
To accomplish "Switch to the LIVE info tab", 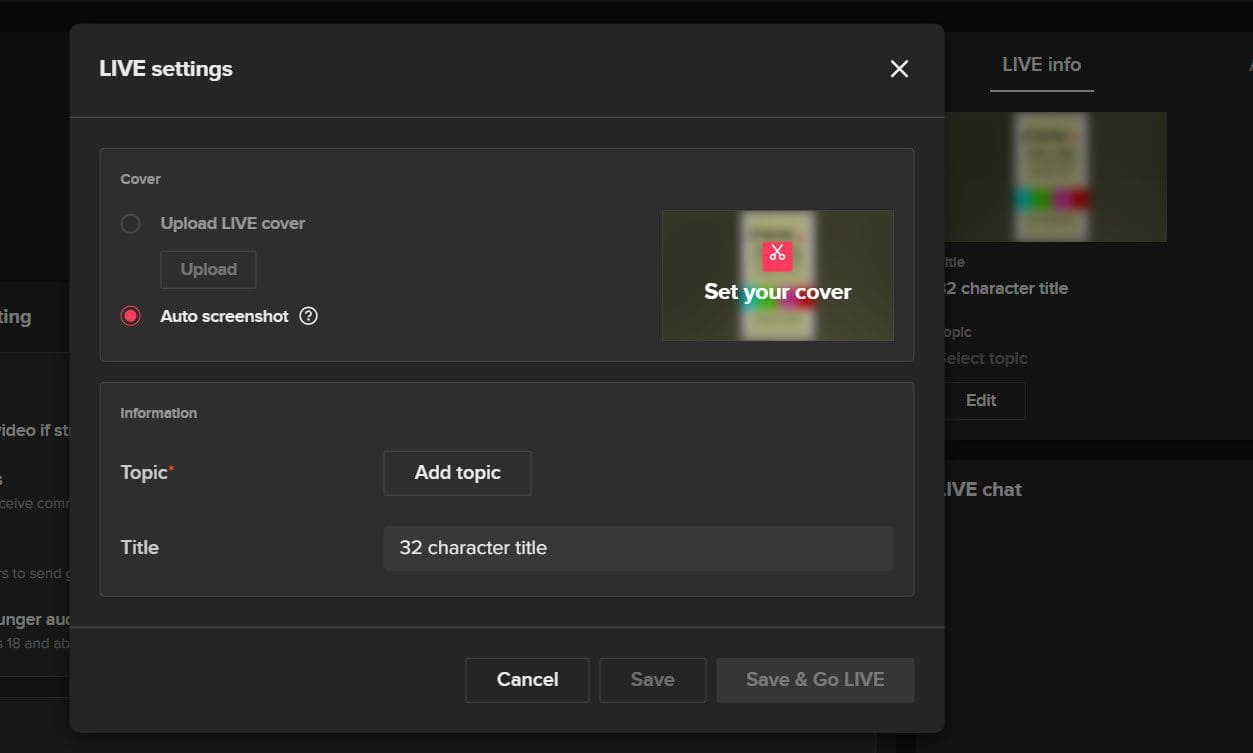I will (1041, 65).
